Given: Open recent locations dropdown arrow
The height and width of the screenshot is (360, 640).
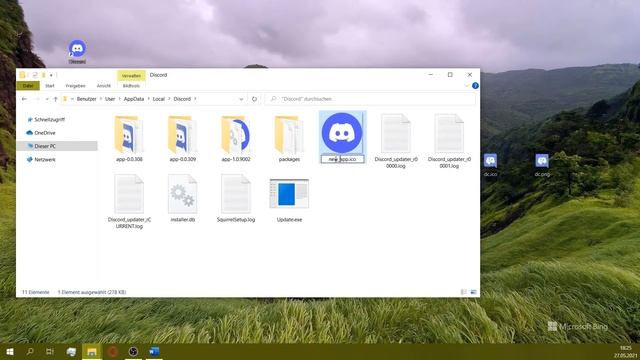Looking at the screenshot, I should point(47,99).
